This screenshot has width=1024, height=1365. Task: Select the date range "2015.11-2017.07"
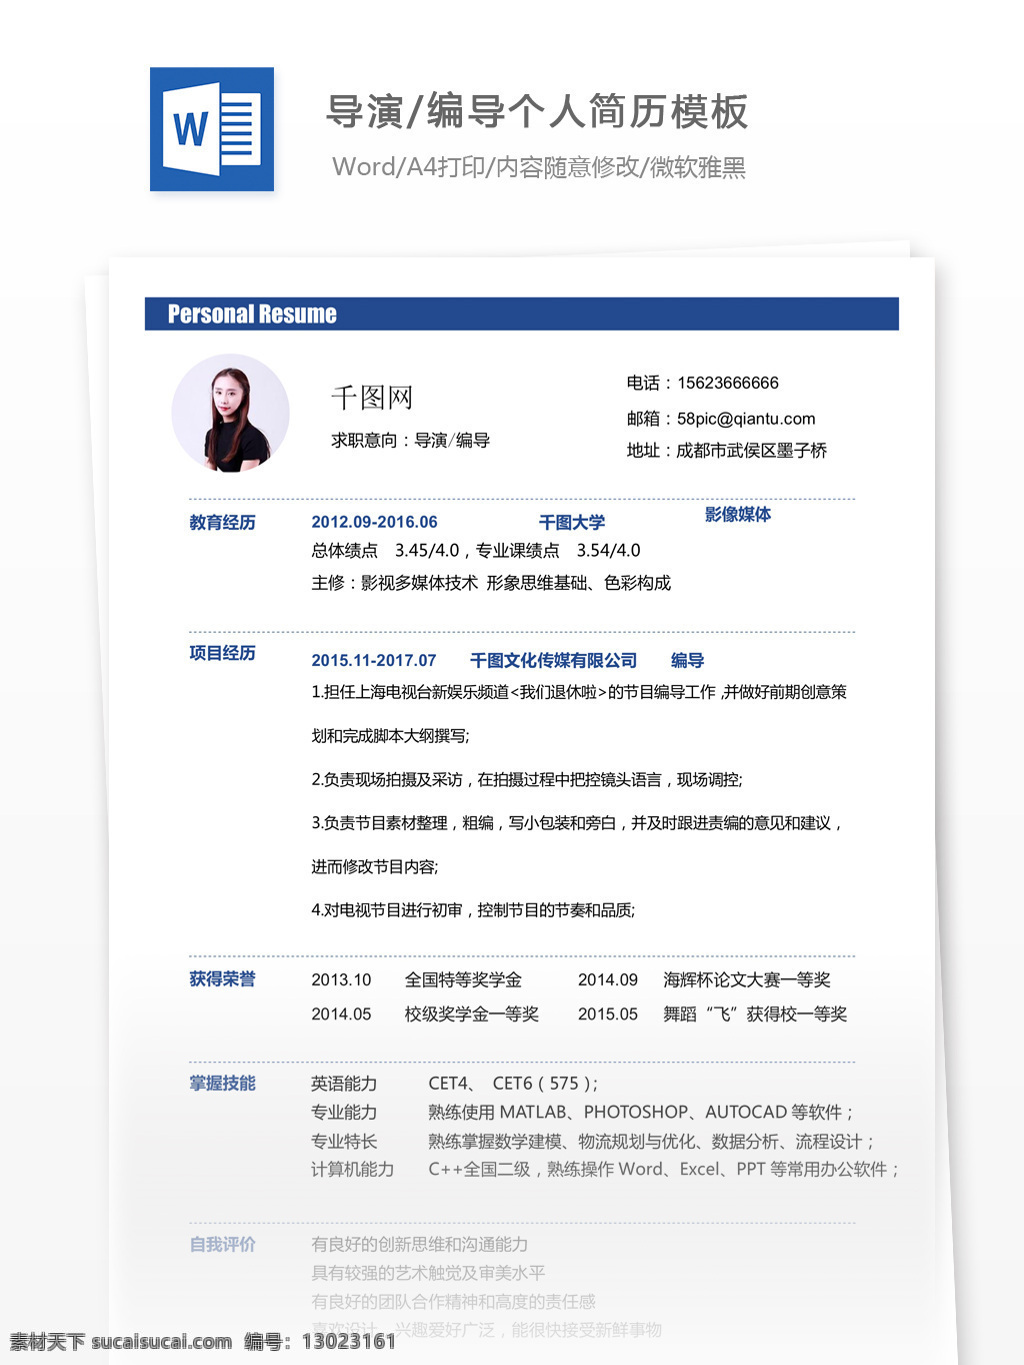pyautogui.click(x=374, y=660)
